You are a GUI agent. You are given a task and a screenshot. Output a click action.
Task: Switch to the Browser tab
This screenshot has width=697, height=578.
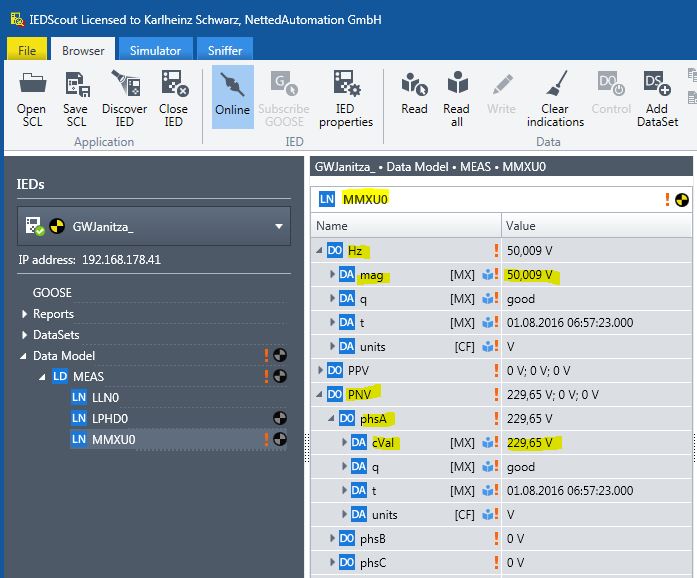(x=83, y=49)
